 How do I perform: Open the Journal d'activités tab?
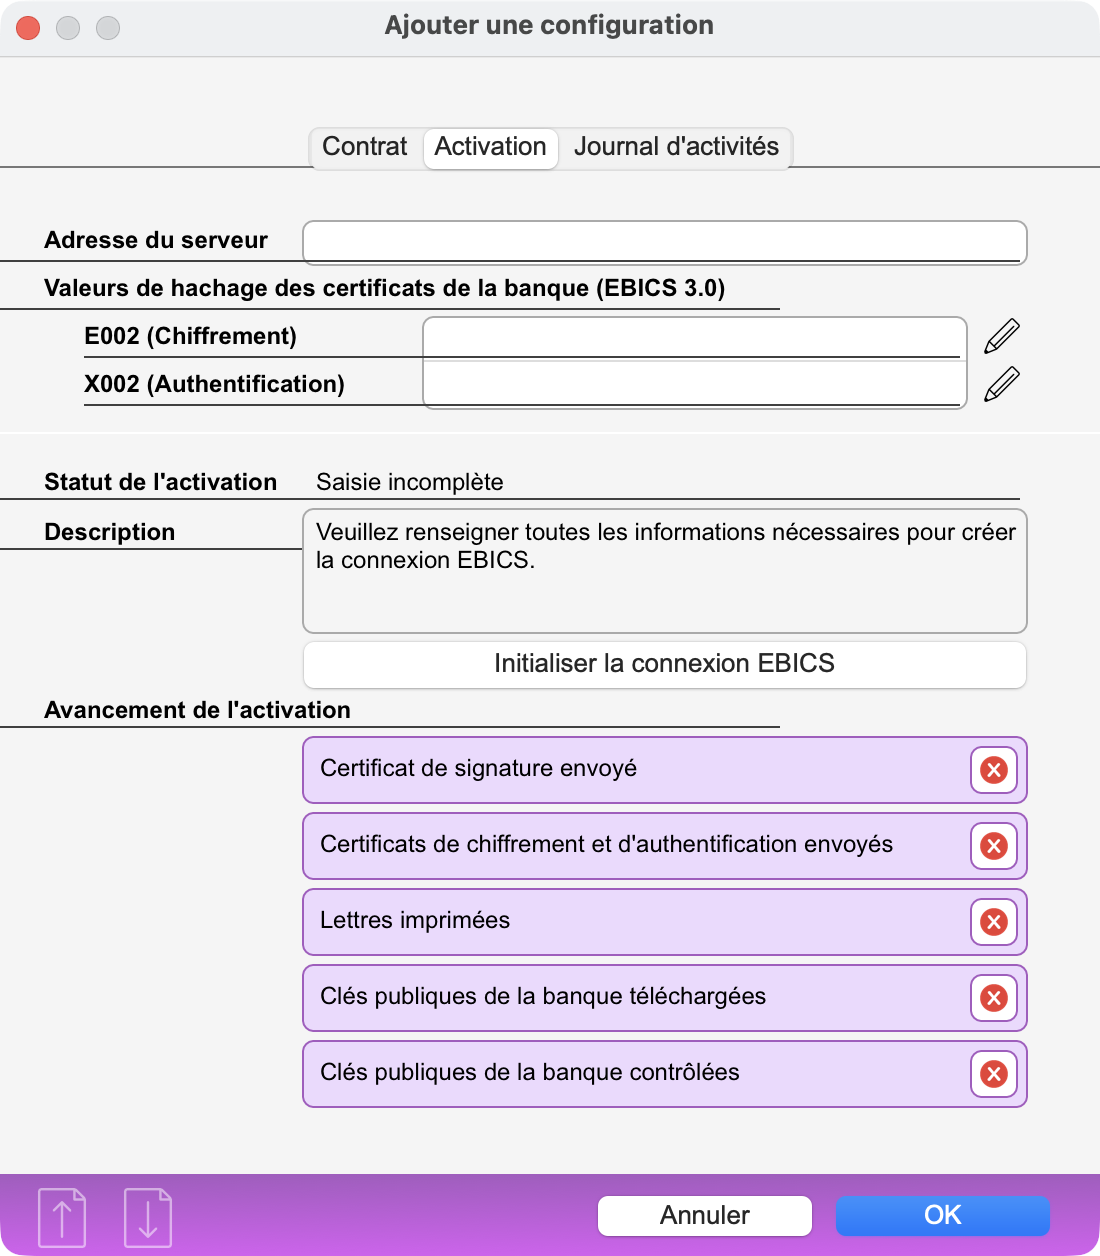coord(676,147)
